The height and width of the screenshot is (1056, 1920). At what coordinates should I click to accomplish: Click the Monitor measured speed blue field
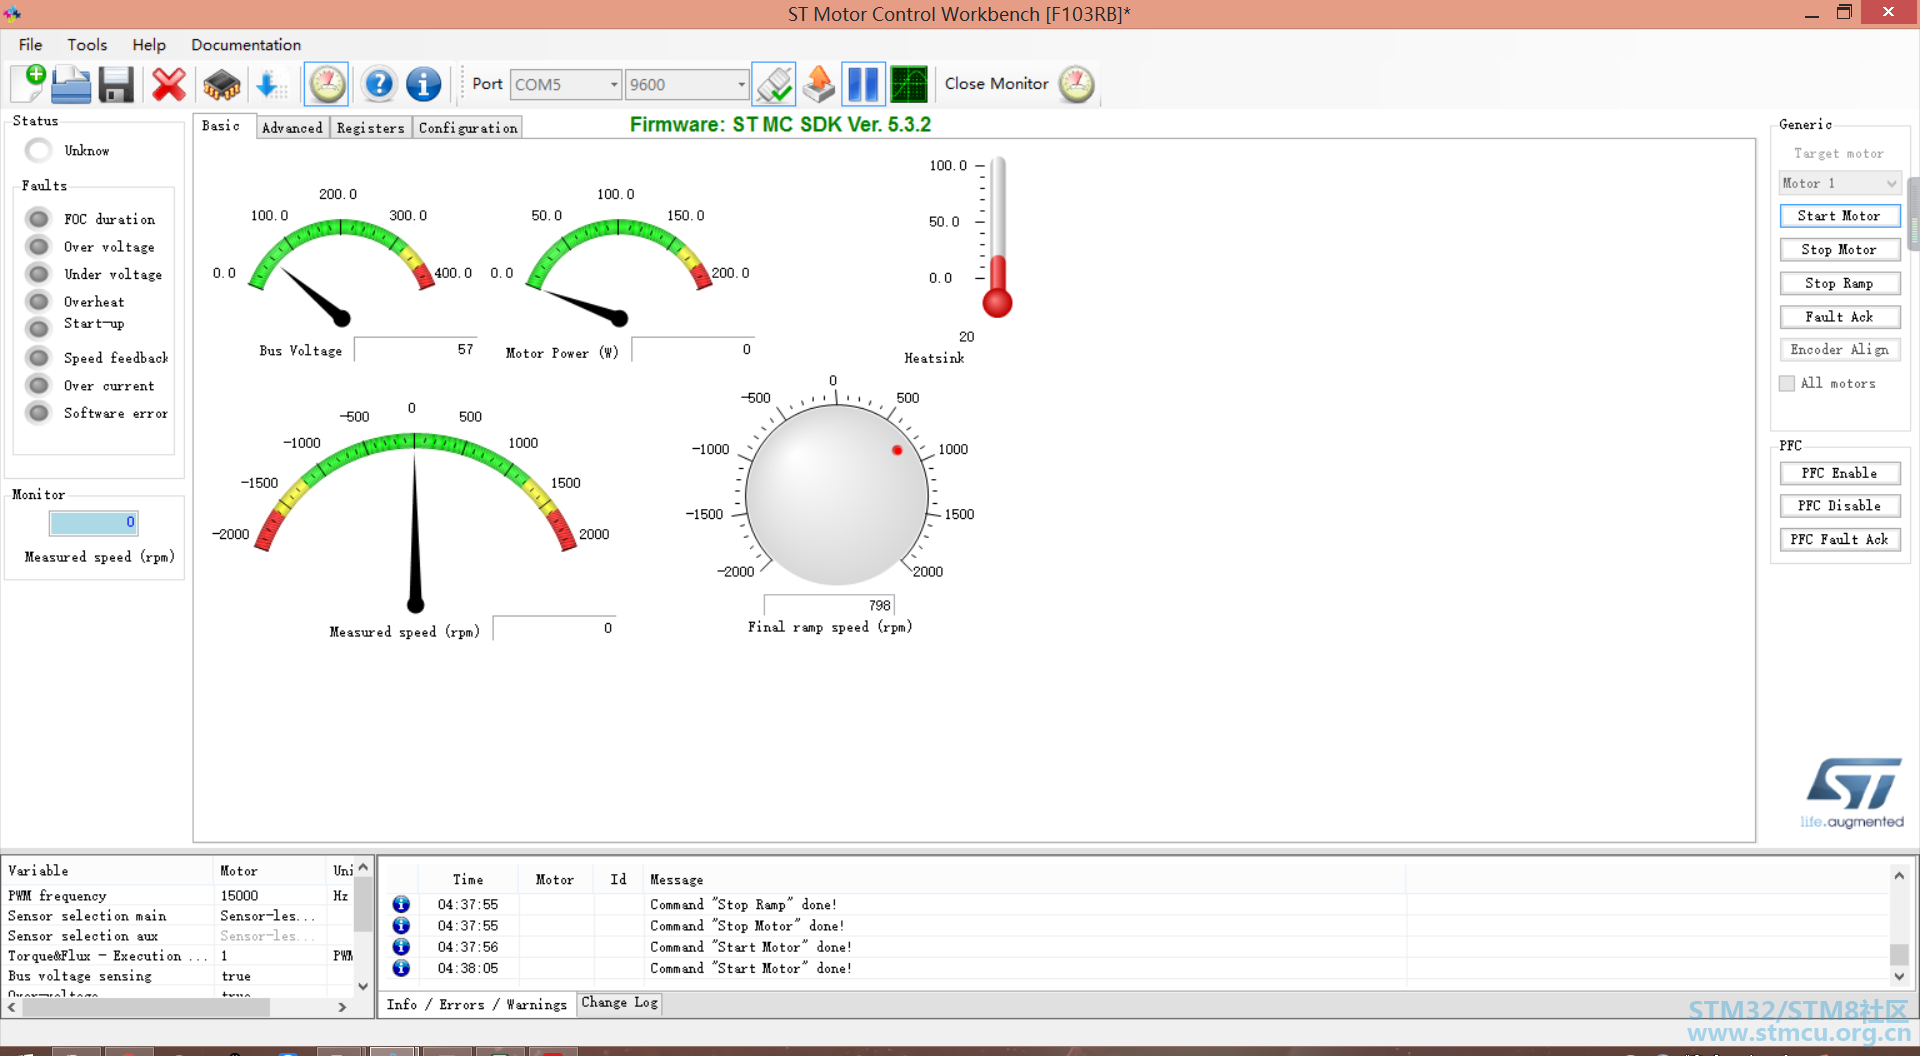click(x=93, y=522)
